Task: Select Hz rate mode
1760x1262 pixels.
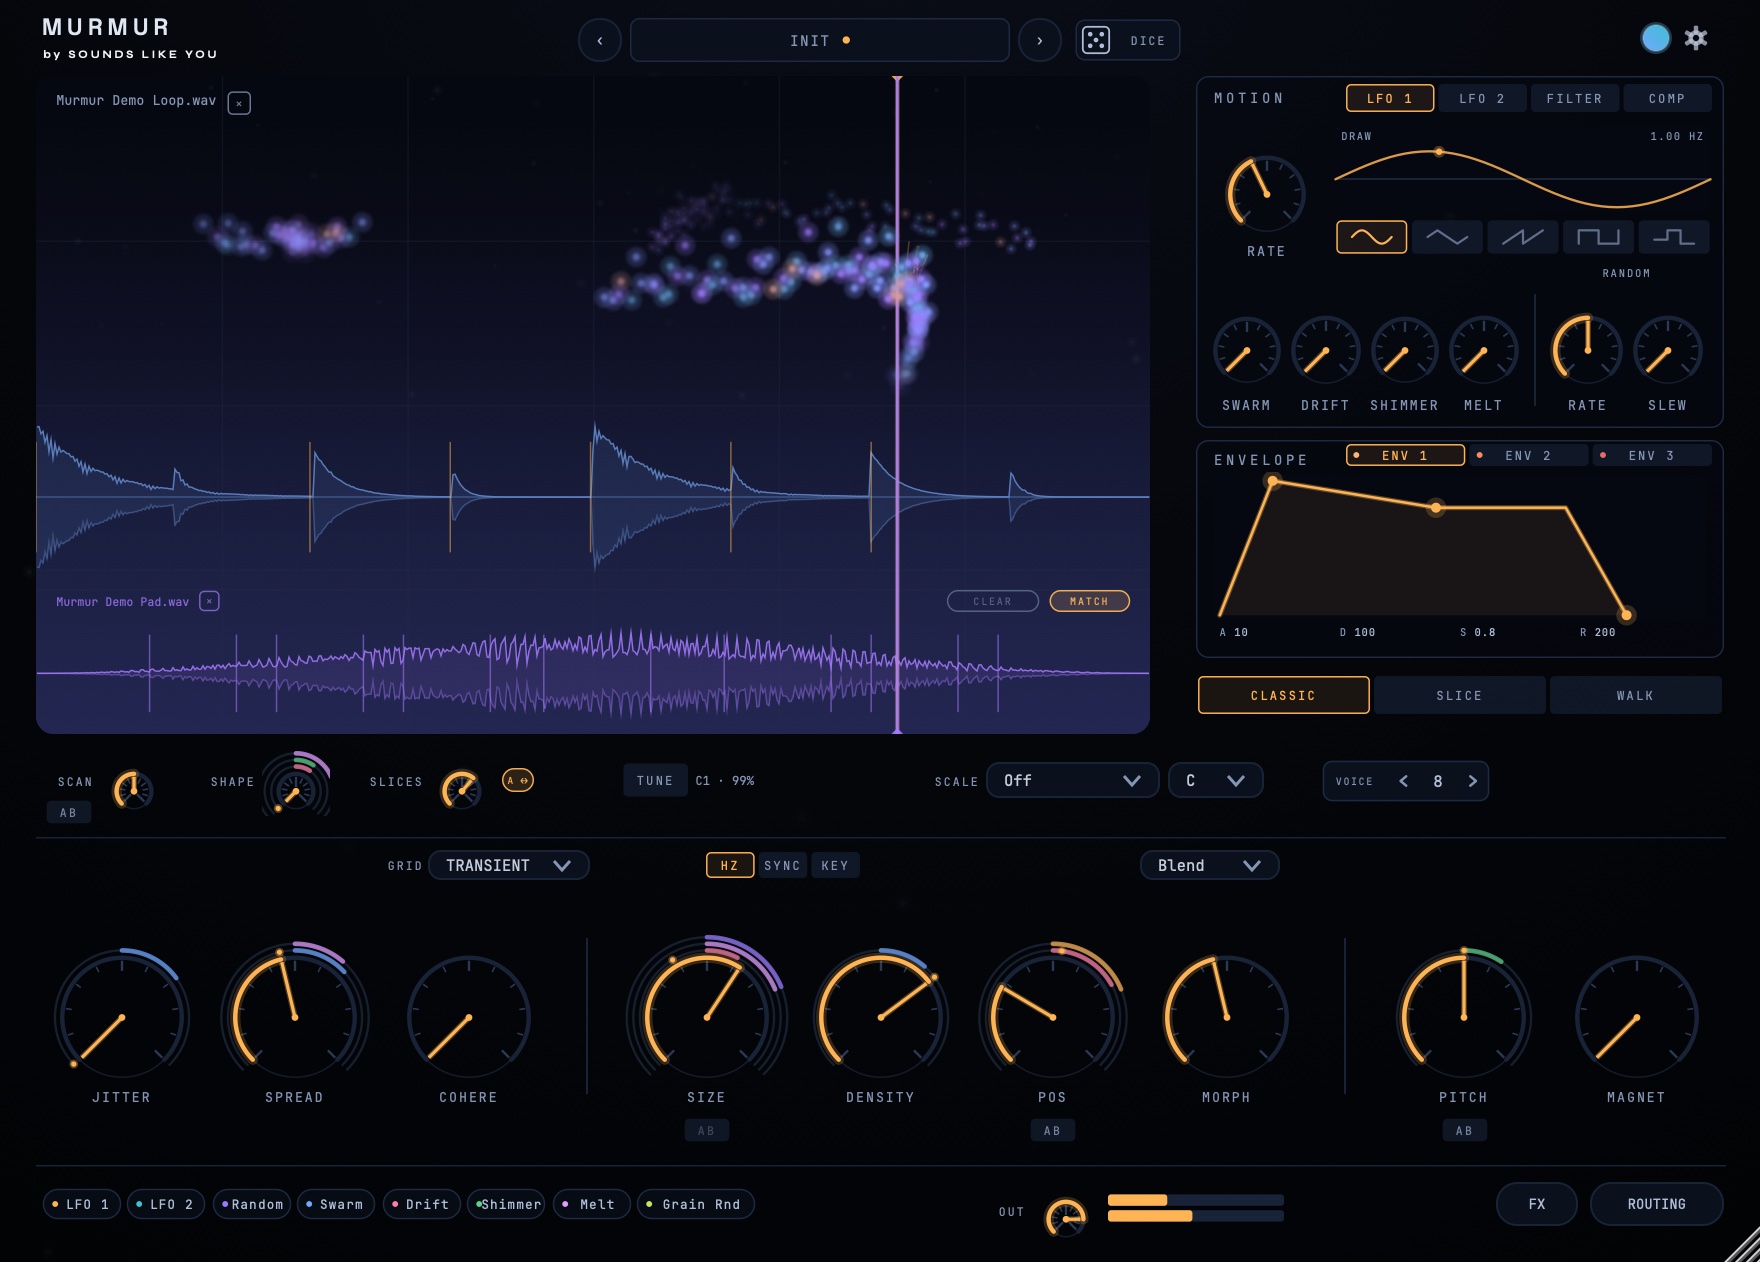Action: click(730, 865)
